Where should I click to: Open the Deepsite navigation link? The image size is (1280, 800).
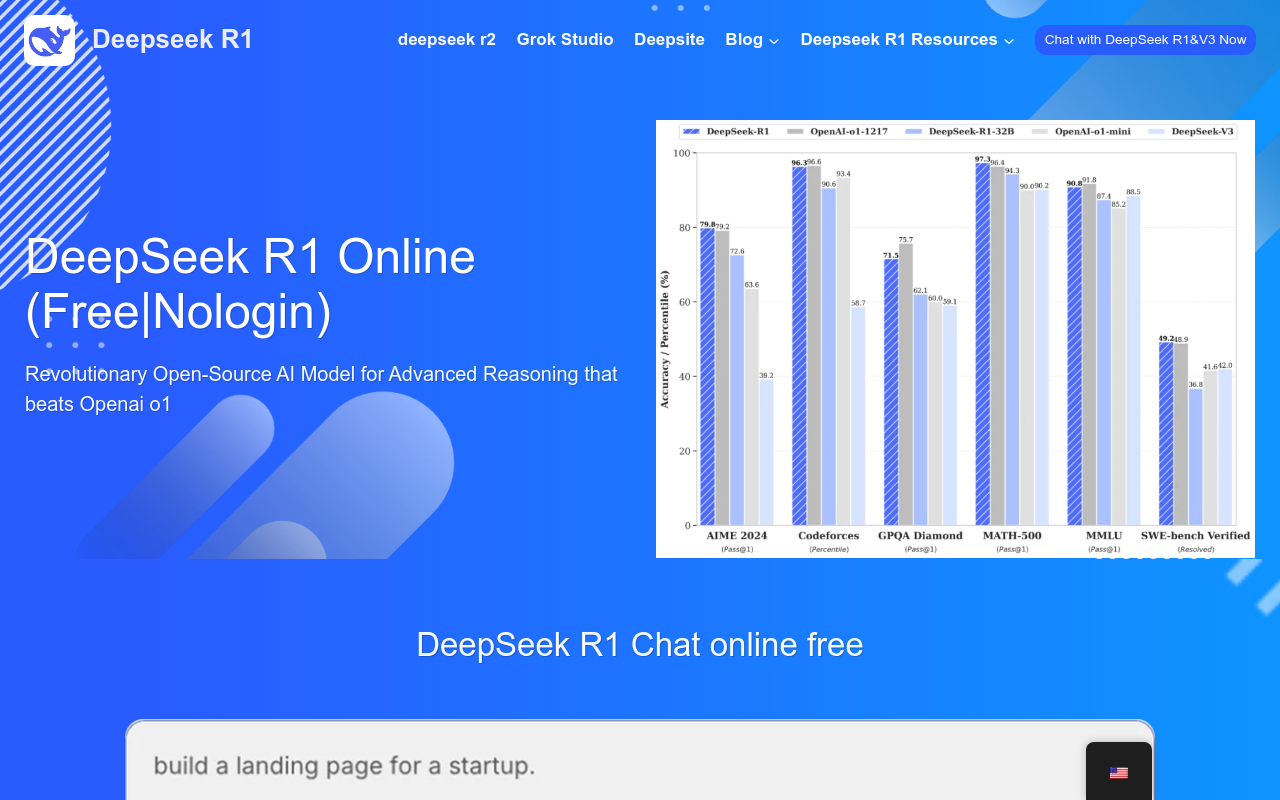click(669, 40)
